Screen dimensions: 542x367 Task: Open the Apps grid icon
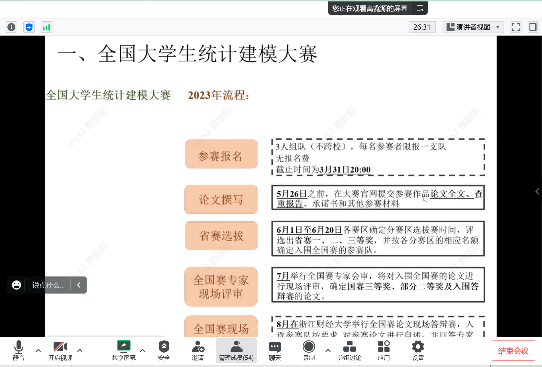tap(384, 350)
